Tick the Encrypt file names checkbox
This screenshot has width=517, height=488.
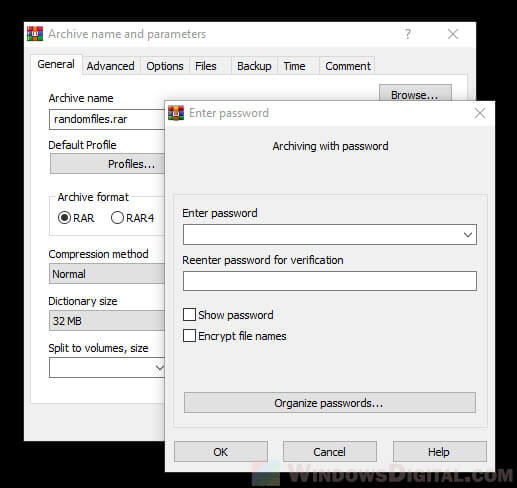click(189, 336)
